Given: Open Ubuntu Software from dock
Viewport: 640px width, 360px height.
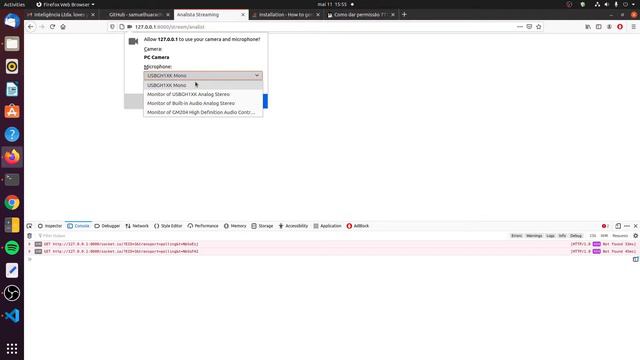Looking at the screenshot, I should (12, 111).
